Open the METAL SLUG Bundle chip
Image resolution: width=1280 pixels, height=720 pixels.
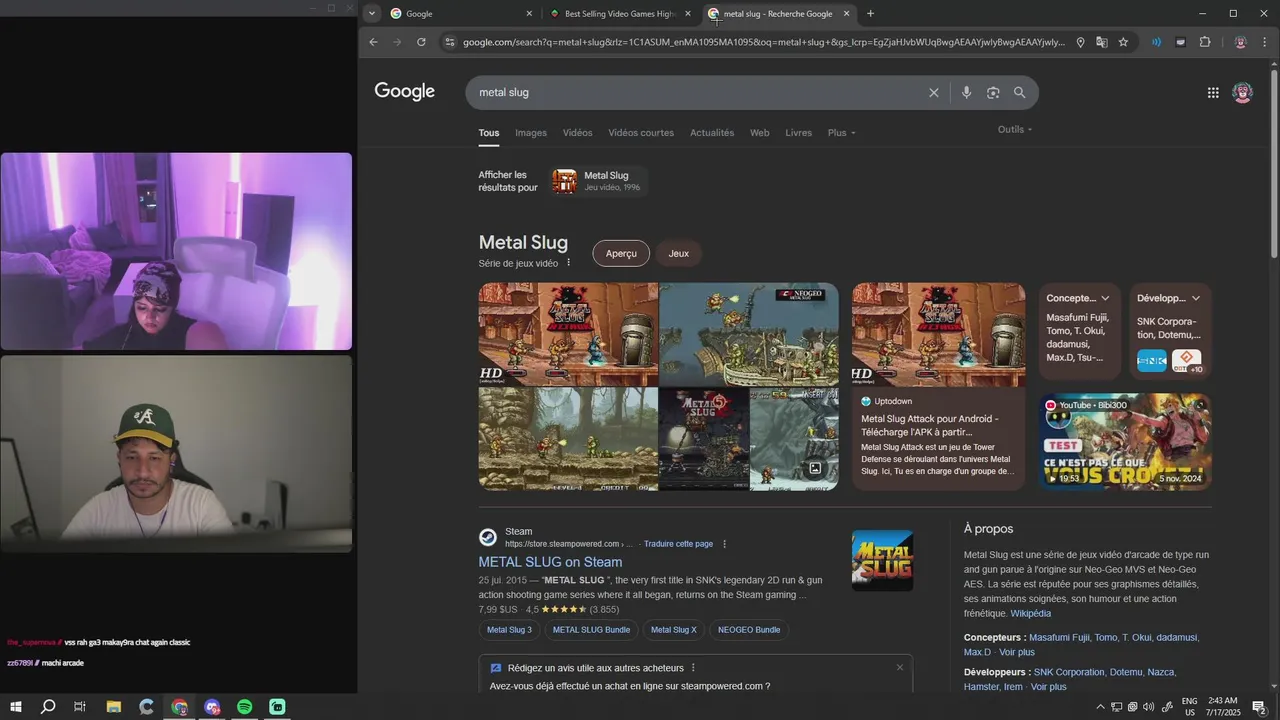pyautogui.click(x=591, y=630)
